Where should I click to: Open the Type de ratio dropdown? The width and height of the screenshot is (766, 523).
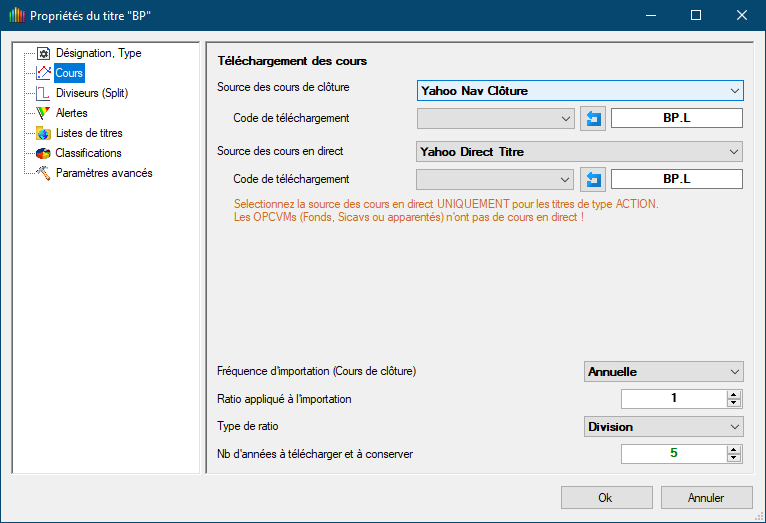(x=663, y=427)
